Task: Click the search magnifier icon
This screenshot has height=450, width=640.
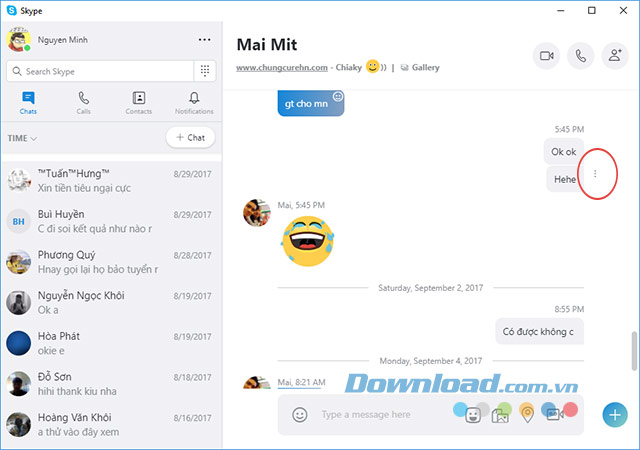Action: pos(17,71)
